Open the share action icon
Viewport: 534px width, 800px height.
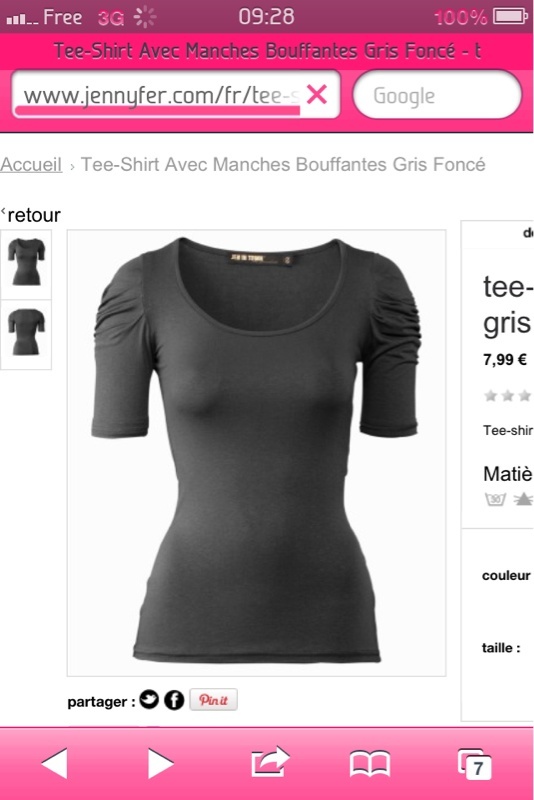tap(270, 762)
